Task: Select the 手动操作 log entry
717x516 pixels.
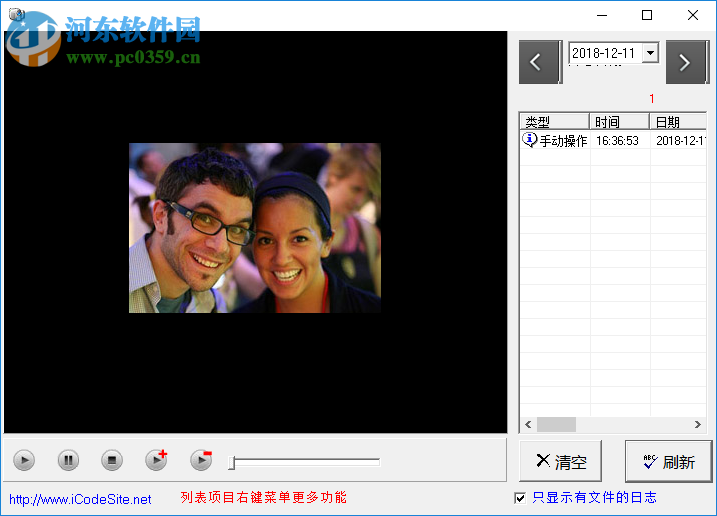Action: click(613, 140)
